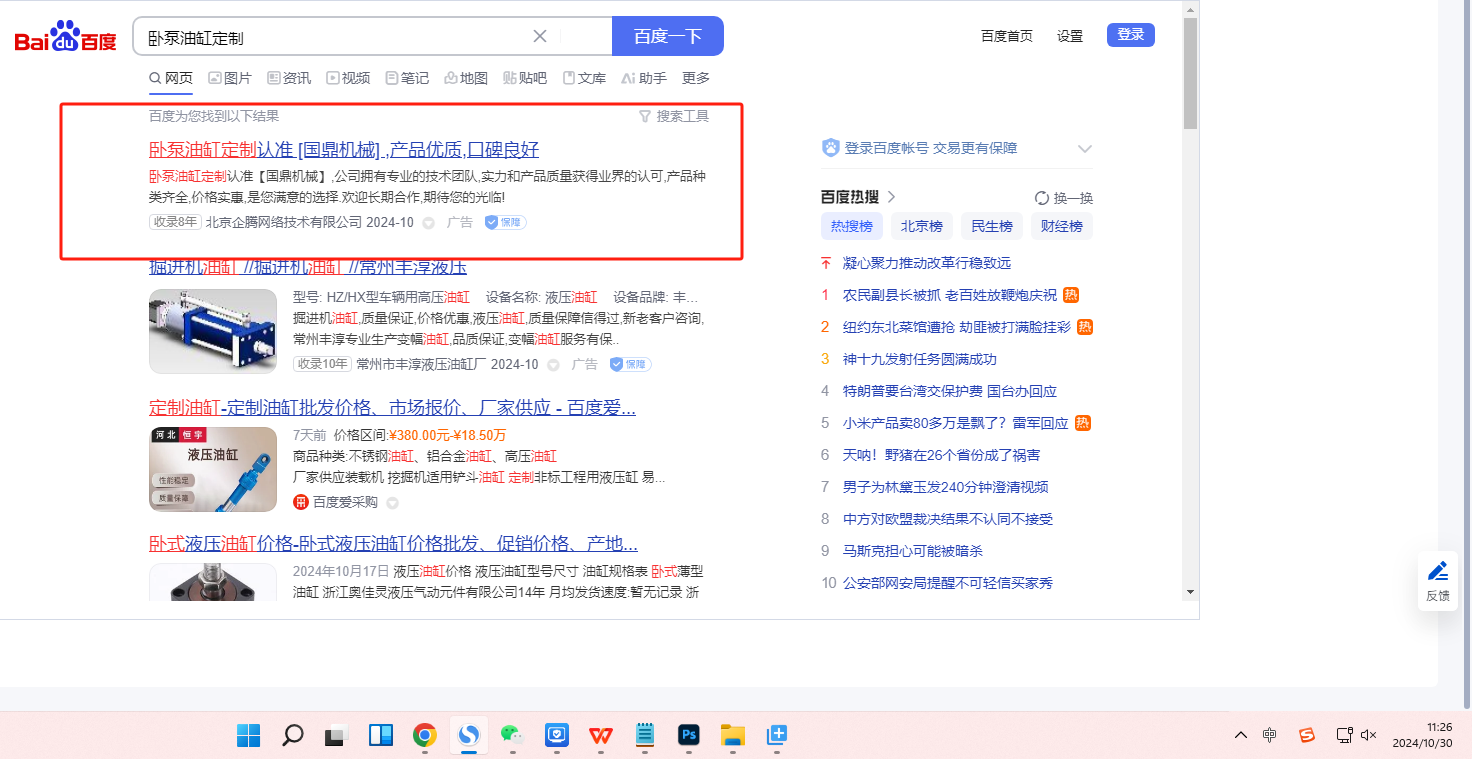The image size is (1472, 759).
Task: Click the Baidu logo
Action: pyautogui.click(x=66, y=38)
